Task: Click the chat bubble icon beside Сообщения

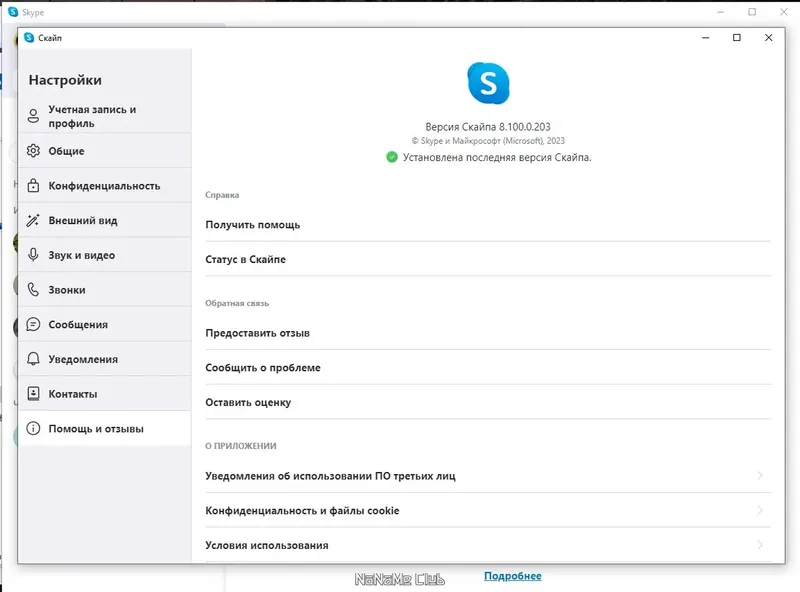Action: [x=33, y=324]
